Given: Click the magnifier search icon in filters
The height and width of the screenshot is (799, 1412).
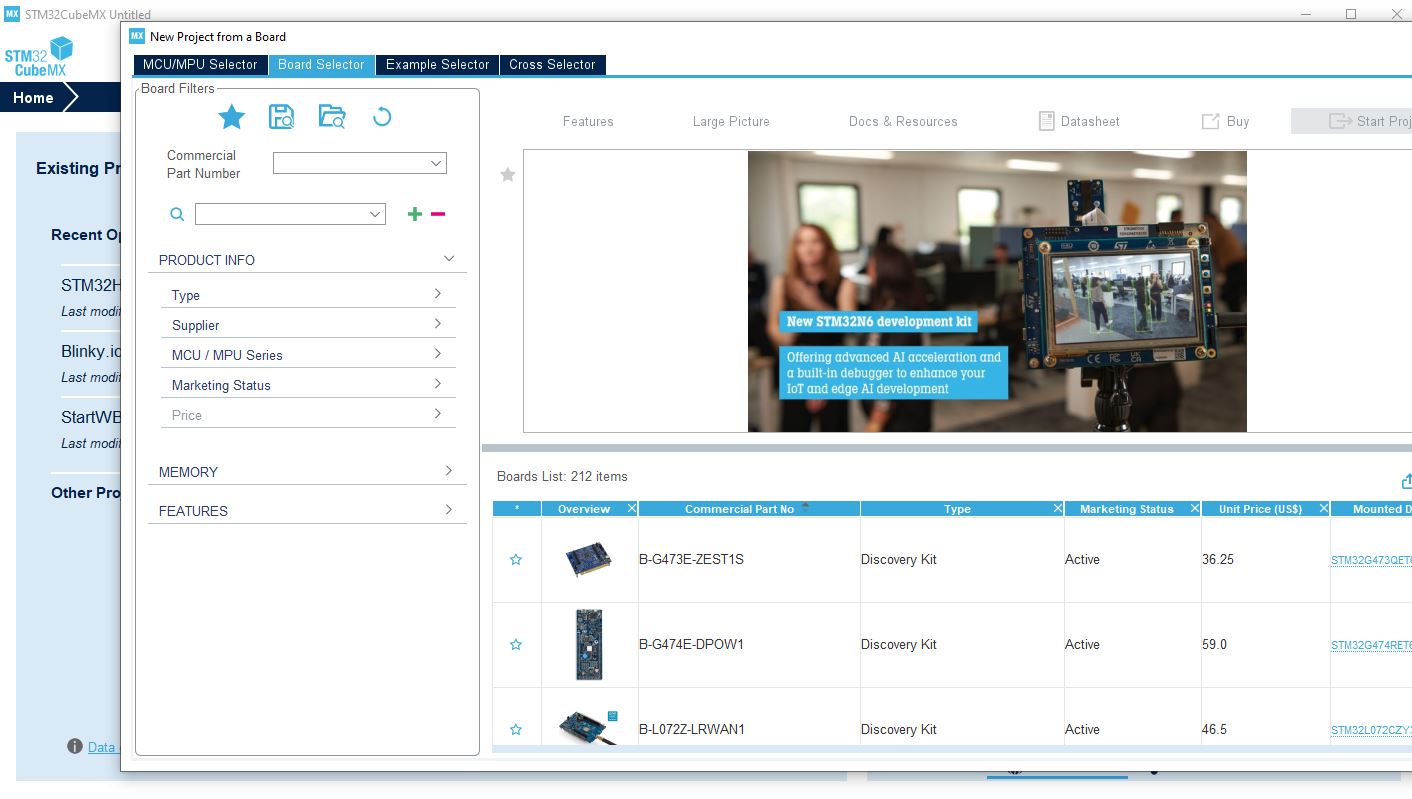Looking at the screenshot, I should tap(177, 214).
